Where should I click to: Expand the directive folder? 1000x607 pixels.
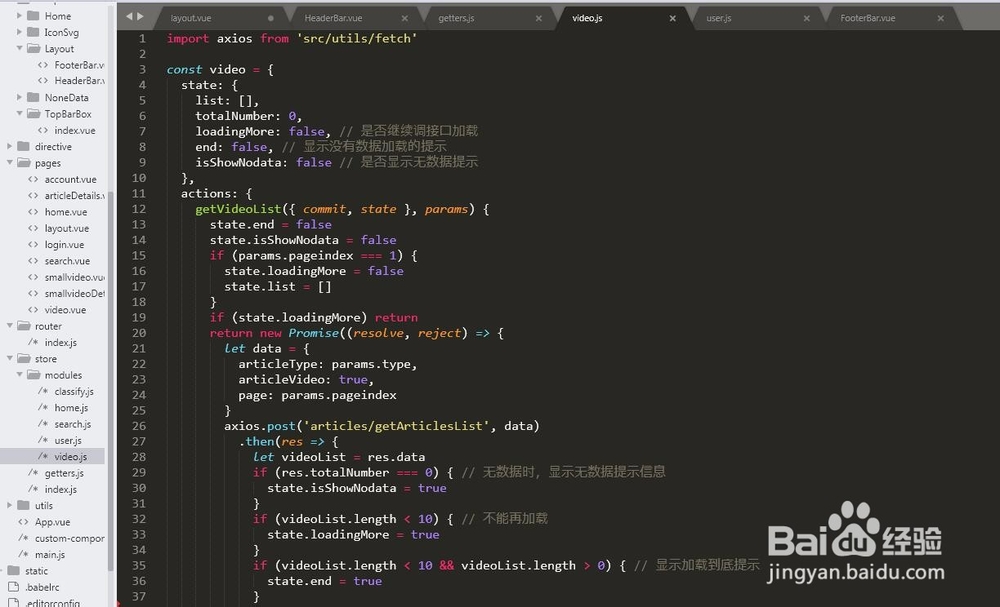pos(10,147)
